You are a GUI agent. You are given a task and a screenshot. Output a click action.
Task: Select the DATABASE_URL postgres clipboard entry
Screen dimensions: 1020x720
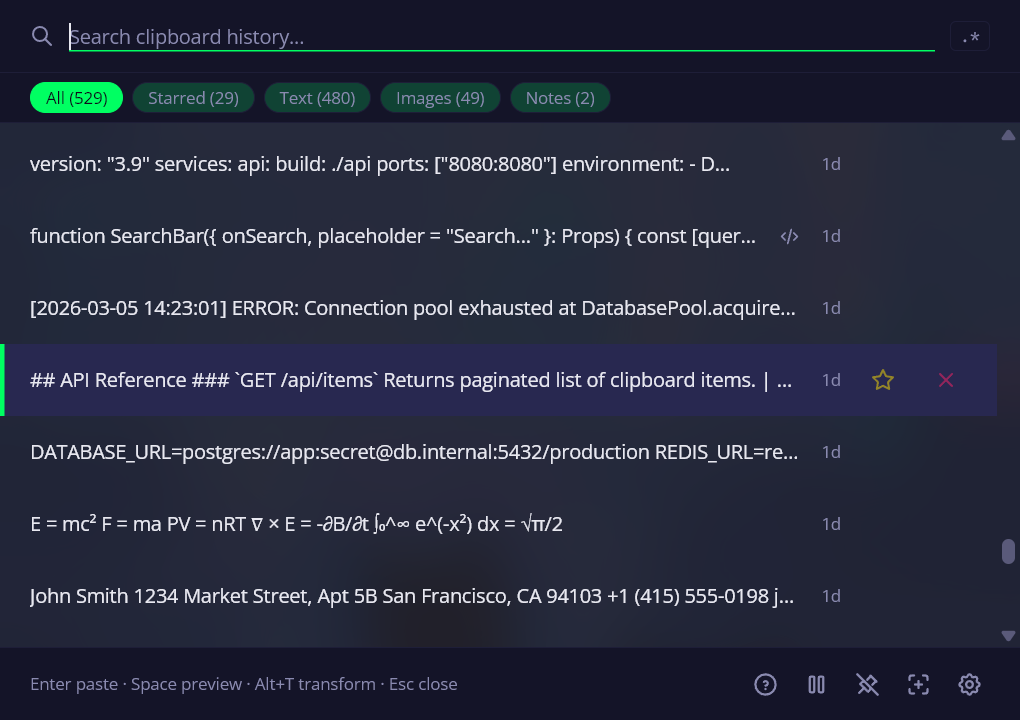414,452
